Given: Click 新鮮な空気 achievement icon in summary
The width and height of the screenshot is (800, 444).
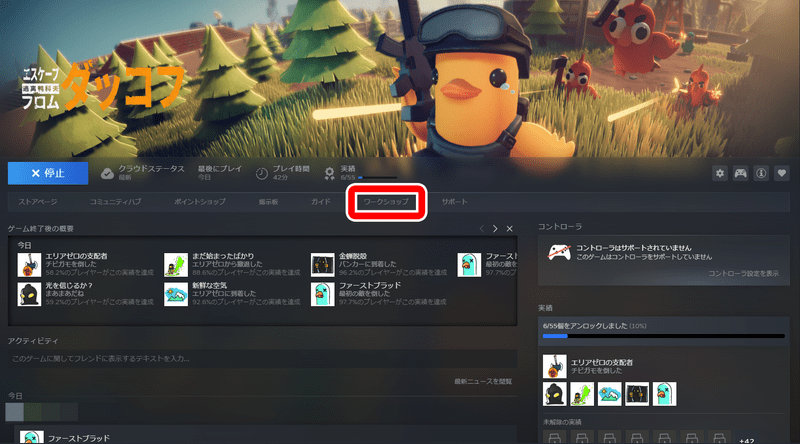Looking at the screenshot, I should pyautogui.click(x=176, y=294).
